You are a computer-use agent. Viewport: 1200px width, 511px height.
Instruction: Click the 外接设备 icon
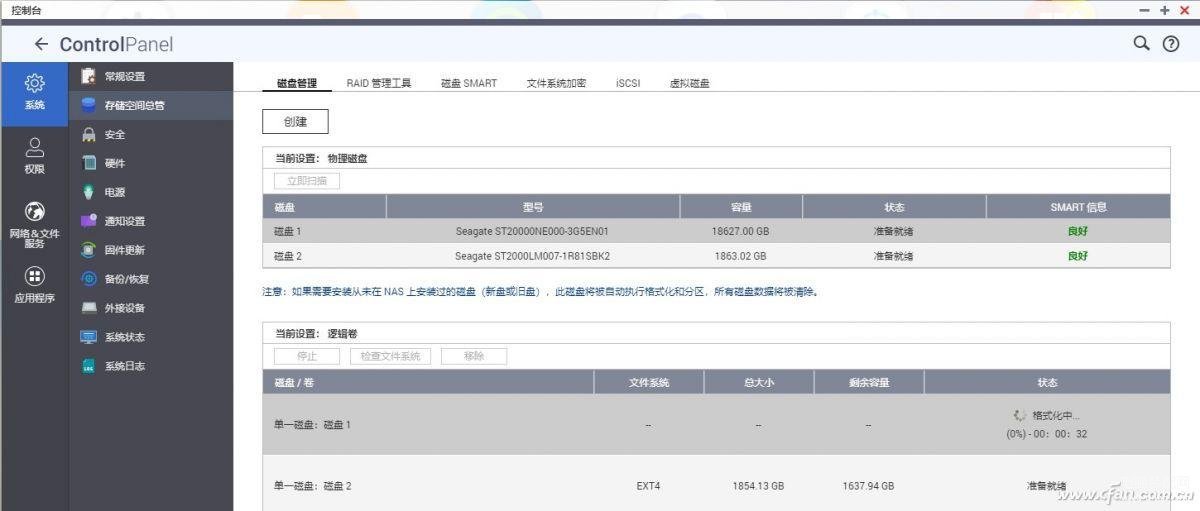click(x=88, y=308)
